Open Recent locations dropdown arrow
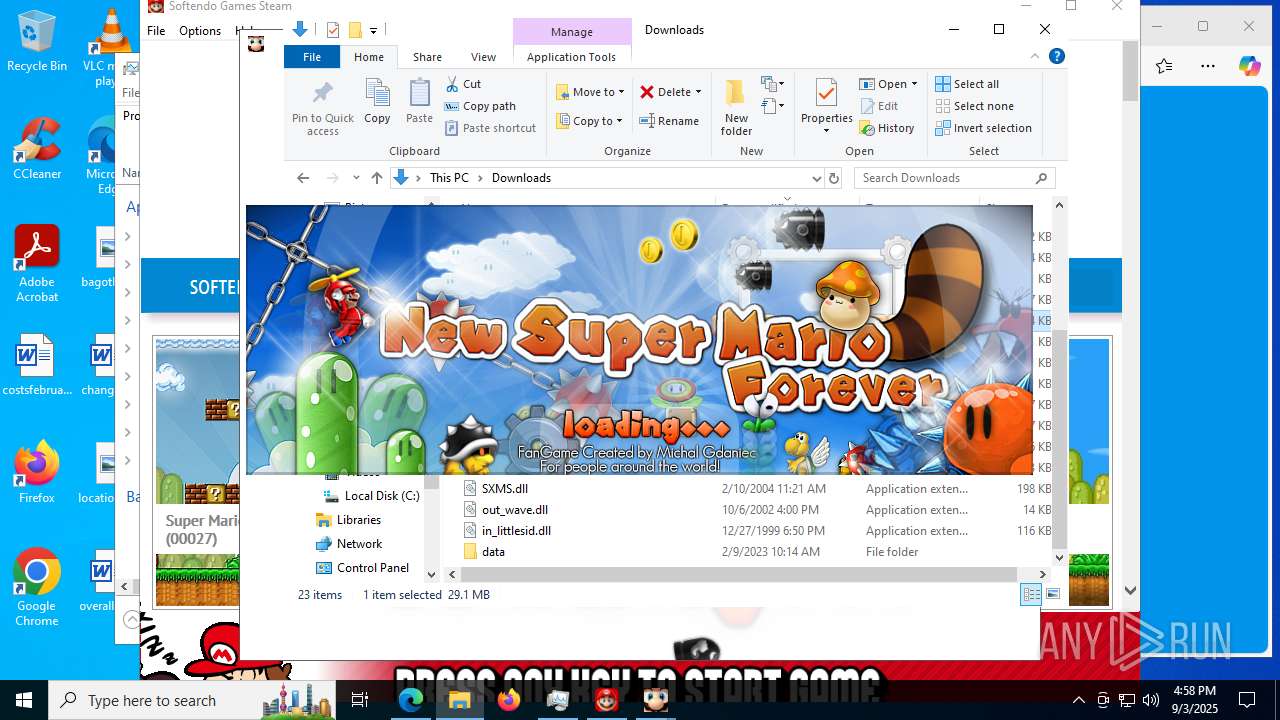The width and height of the screenshot is (1280, 720). [x=356, y=178]
